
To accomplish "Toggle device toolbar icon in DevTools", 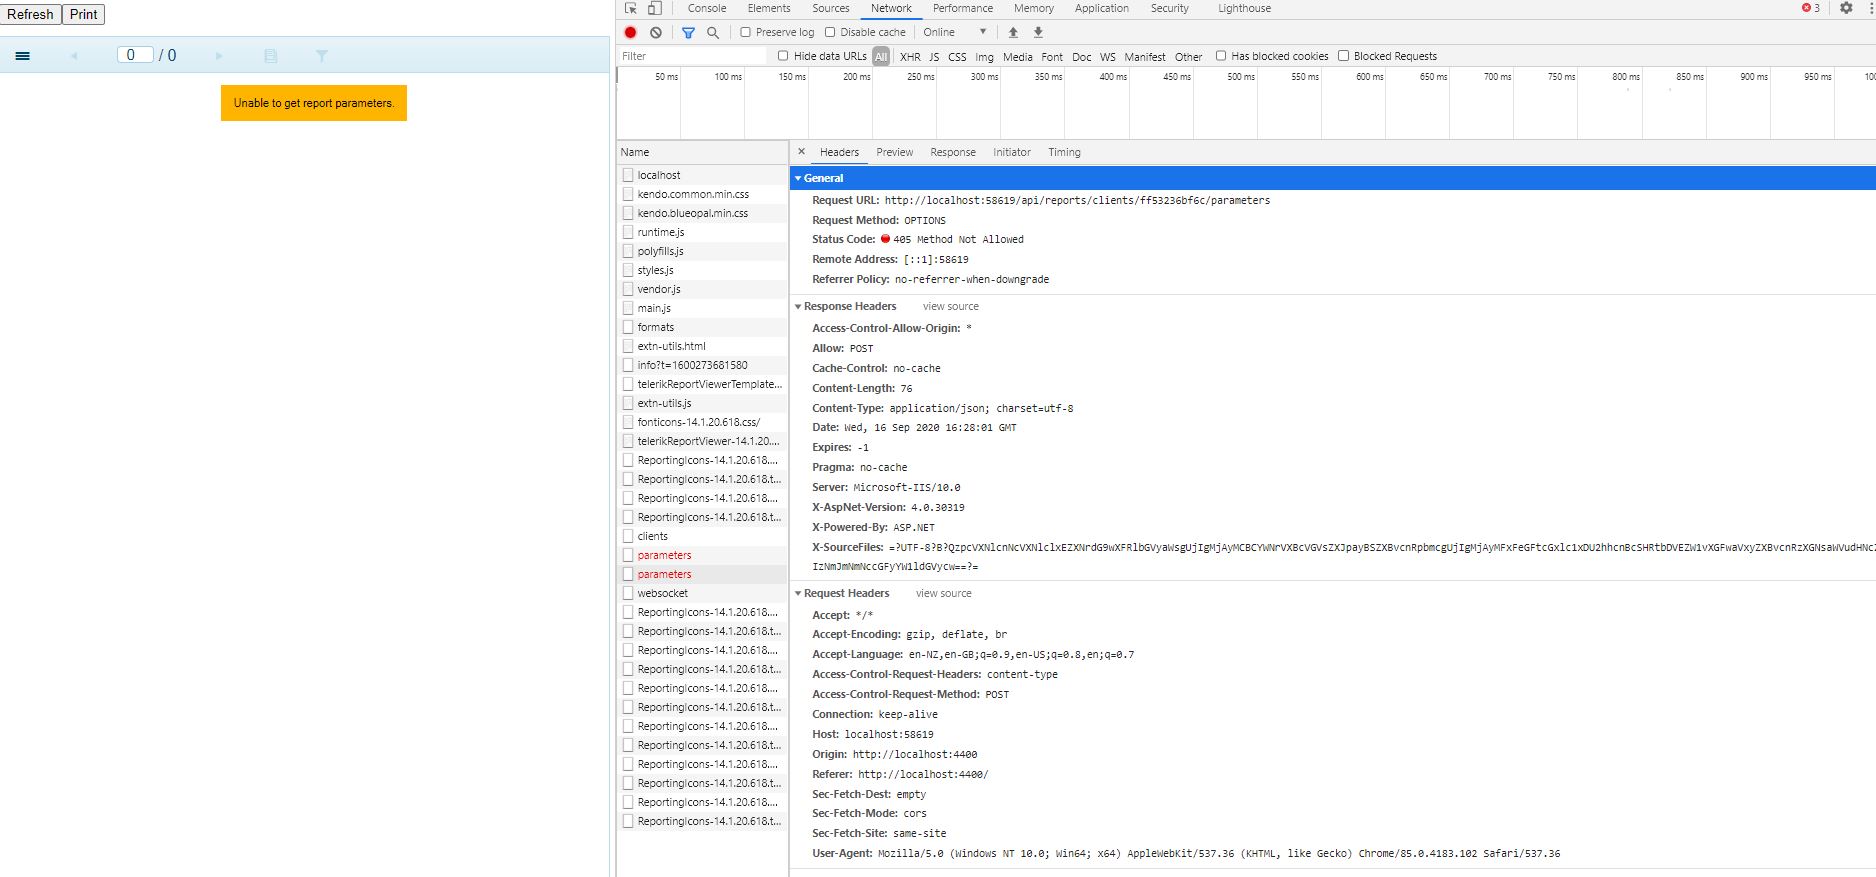I will [x=655, y=8].
